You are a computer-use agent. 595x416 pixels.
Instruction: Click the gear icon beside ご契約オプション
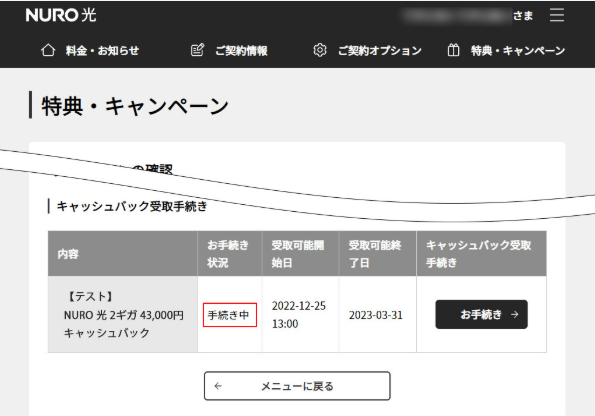coord(320,50)
